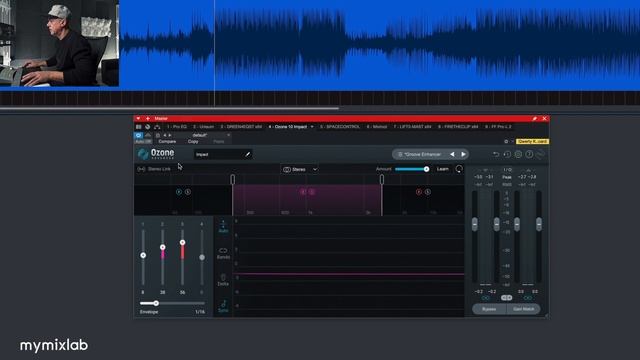Toggle power on band 1 in spectrum

tap(179, 191)
